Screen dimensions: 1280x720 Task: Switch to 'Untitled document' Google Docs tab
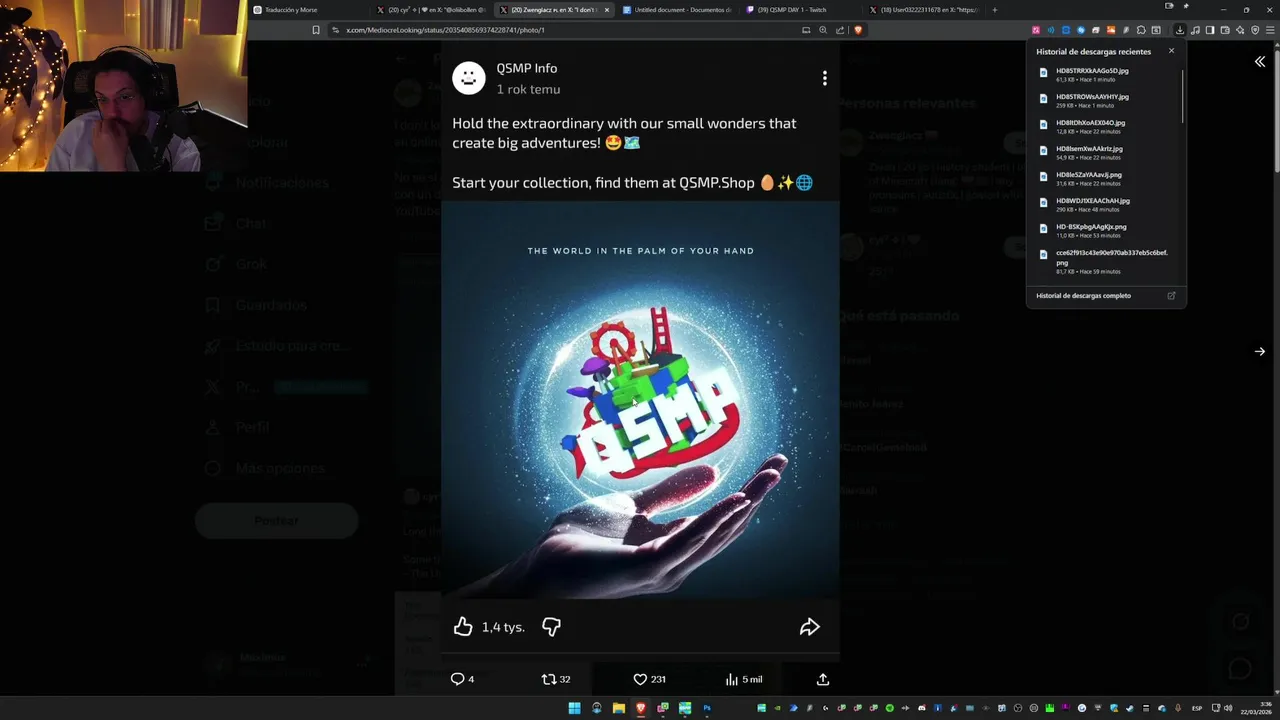(676, 10)
